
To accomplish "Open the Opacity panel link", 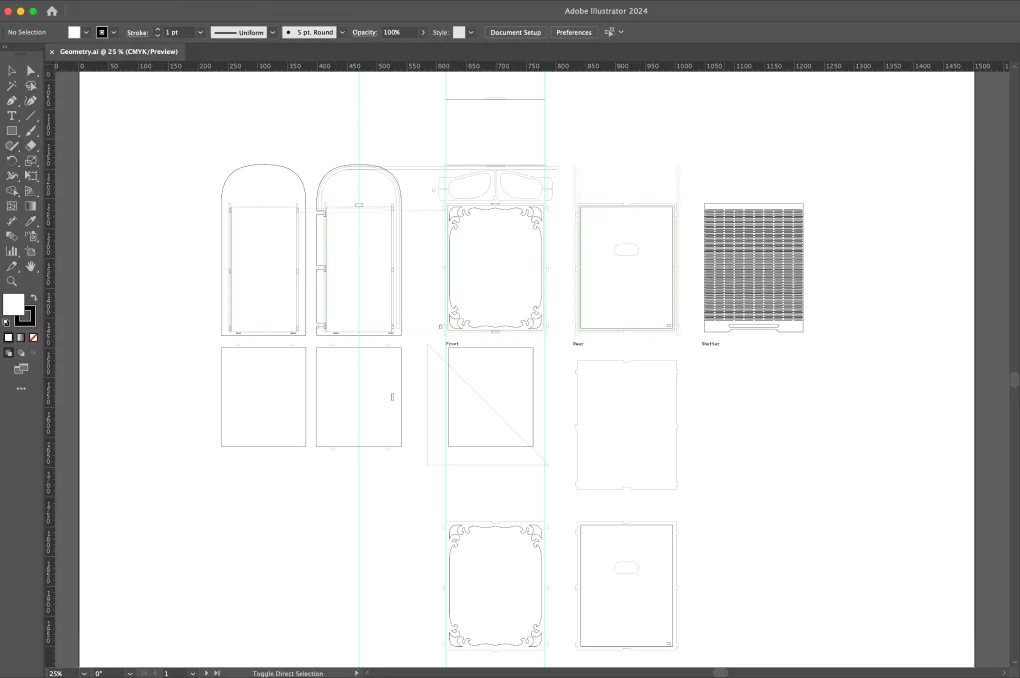I will [364, 33].
